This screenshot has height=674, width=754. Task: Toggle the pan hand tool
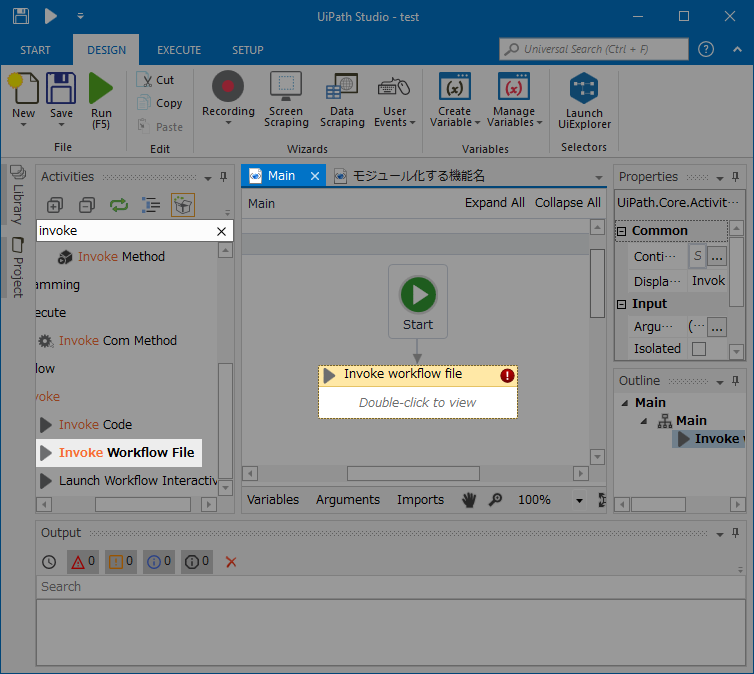(469, 500)
